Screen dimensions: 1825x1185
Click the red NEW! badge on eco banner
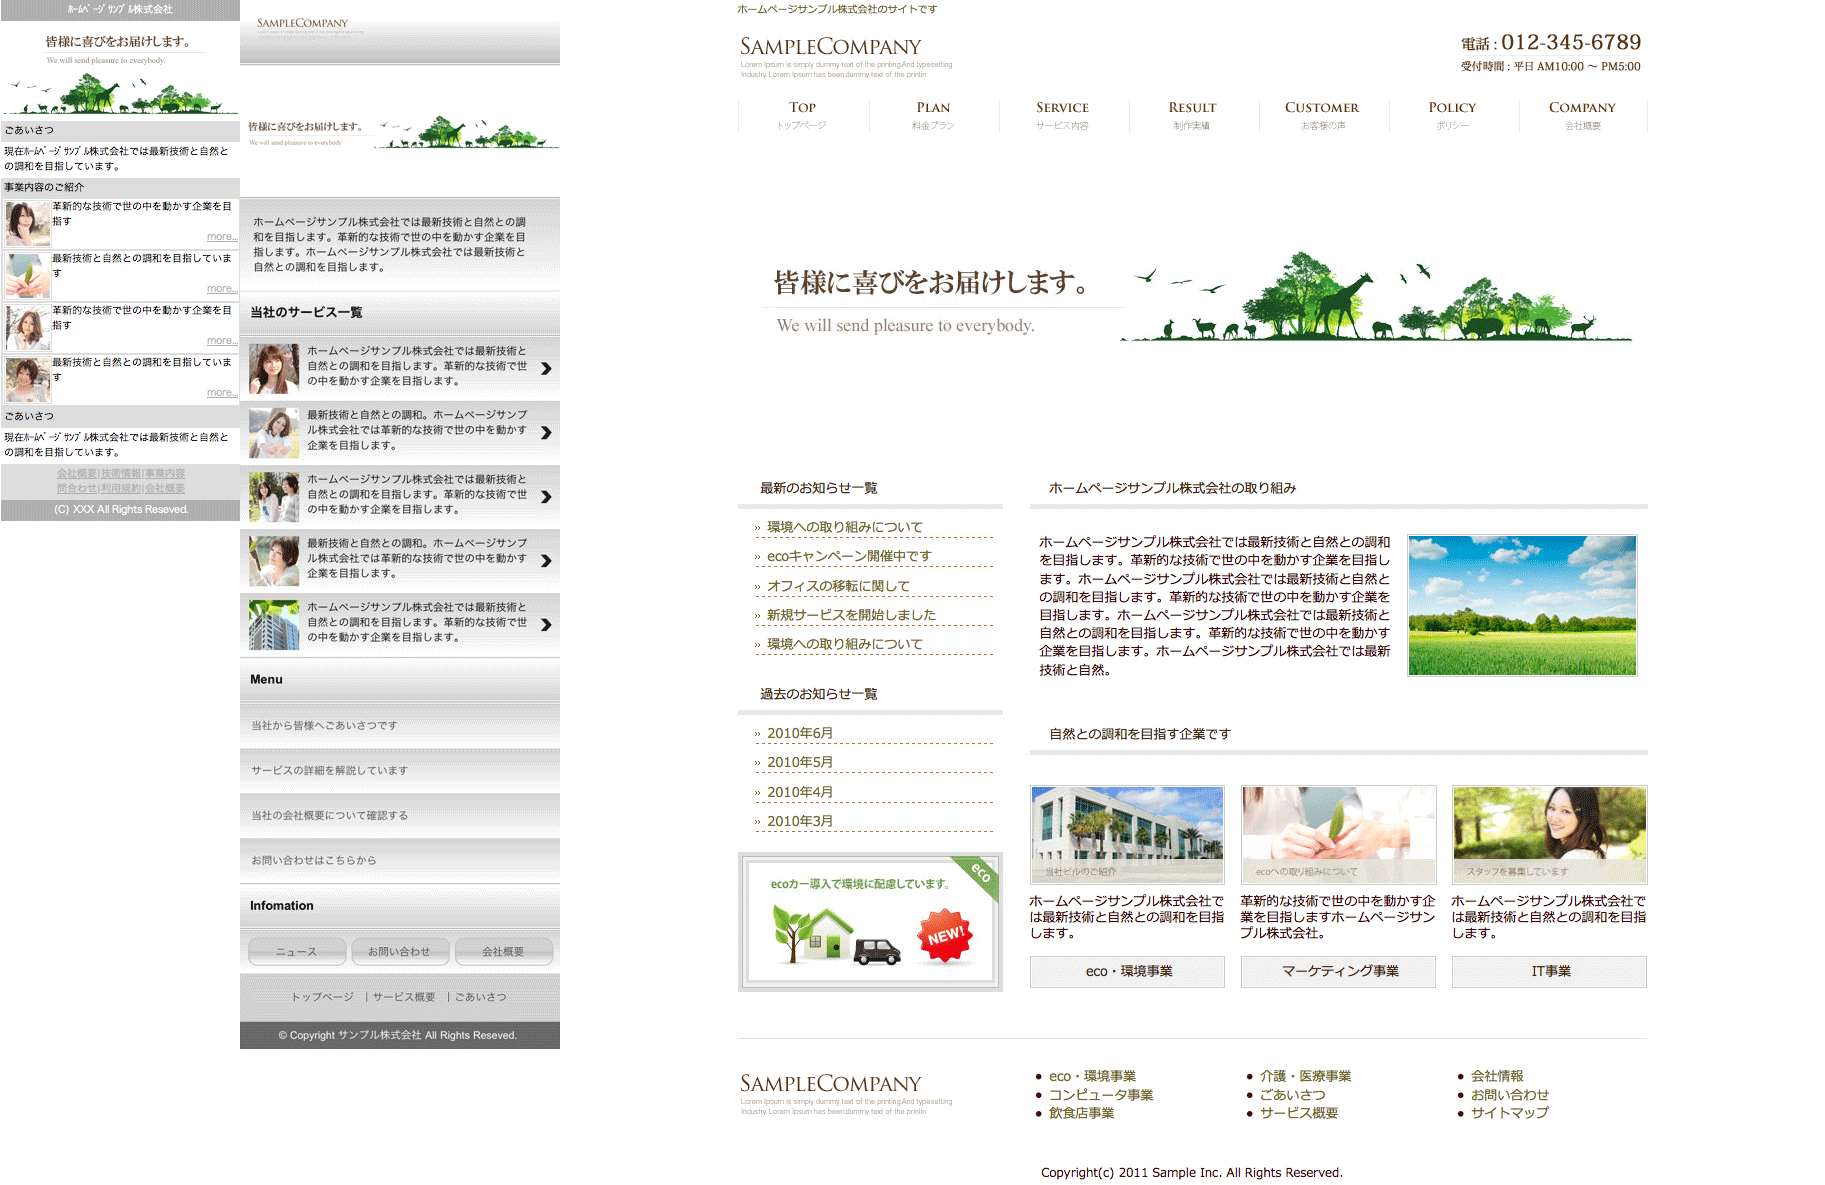[945, 936]
